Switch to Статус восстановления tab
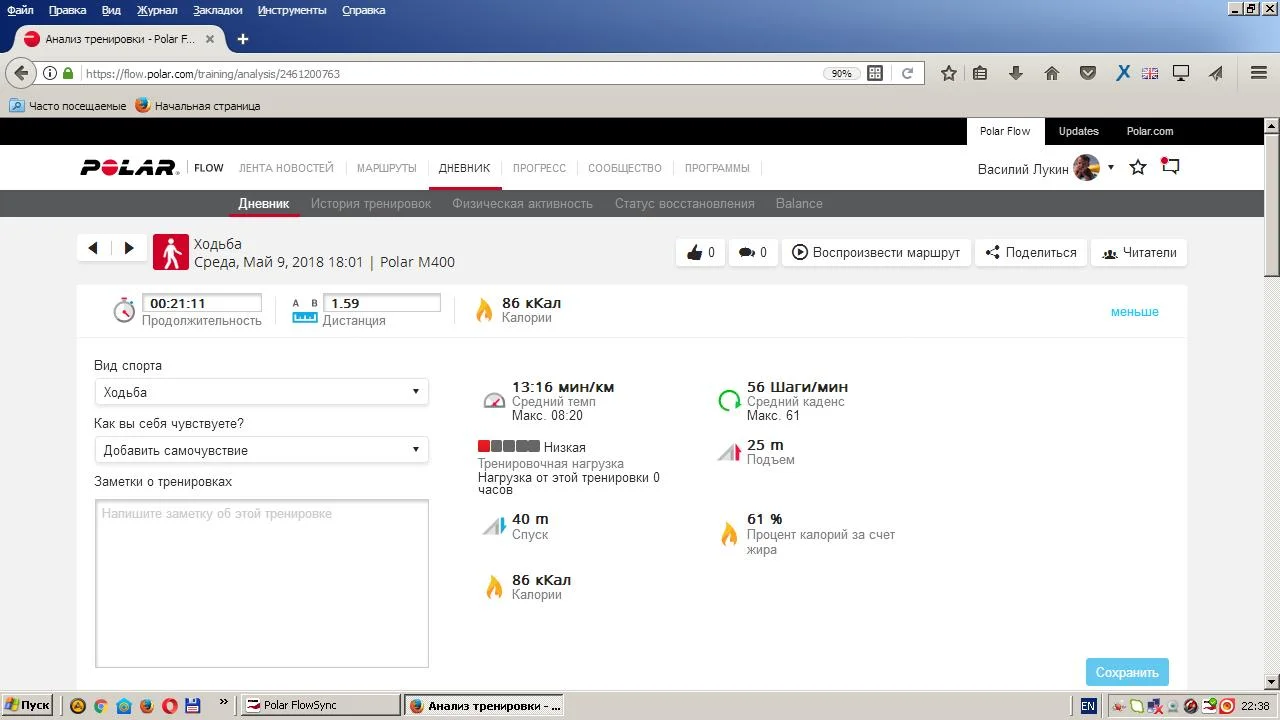 684,203
